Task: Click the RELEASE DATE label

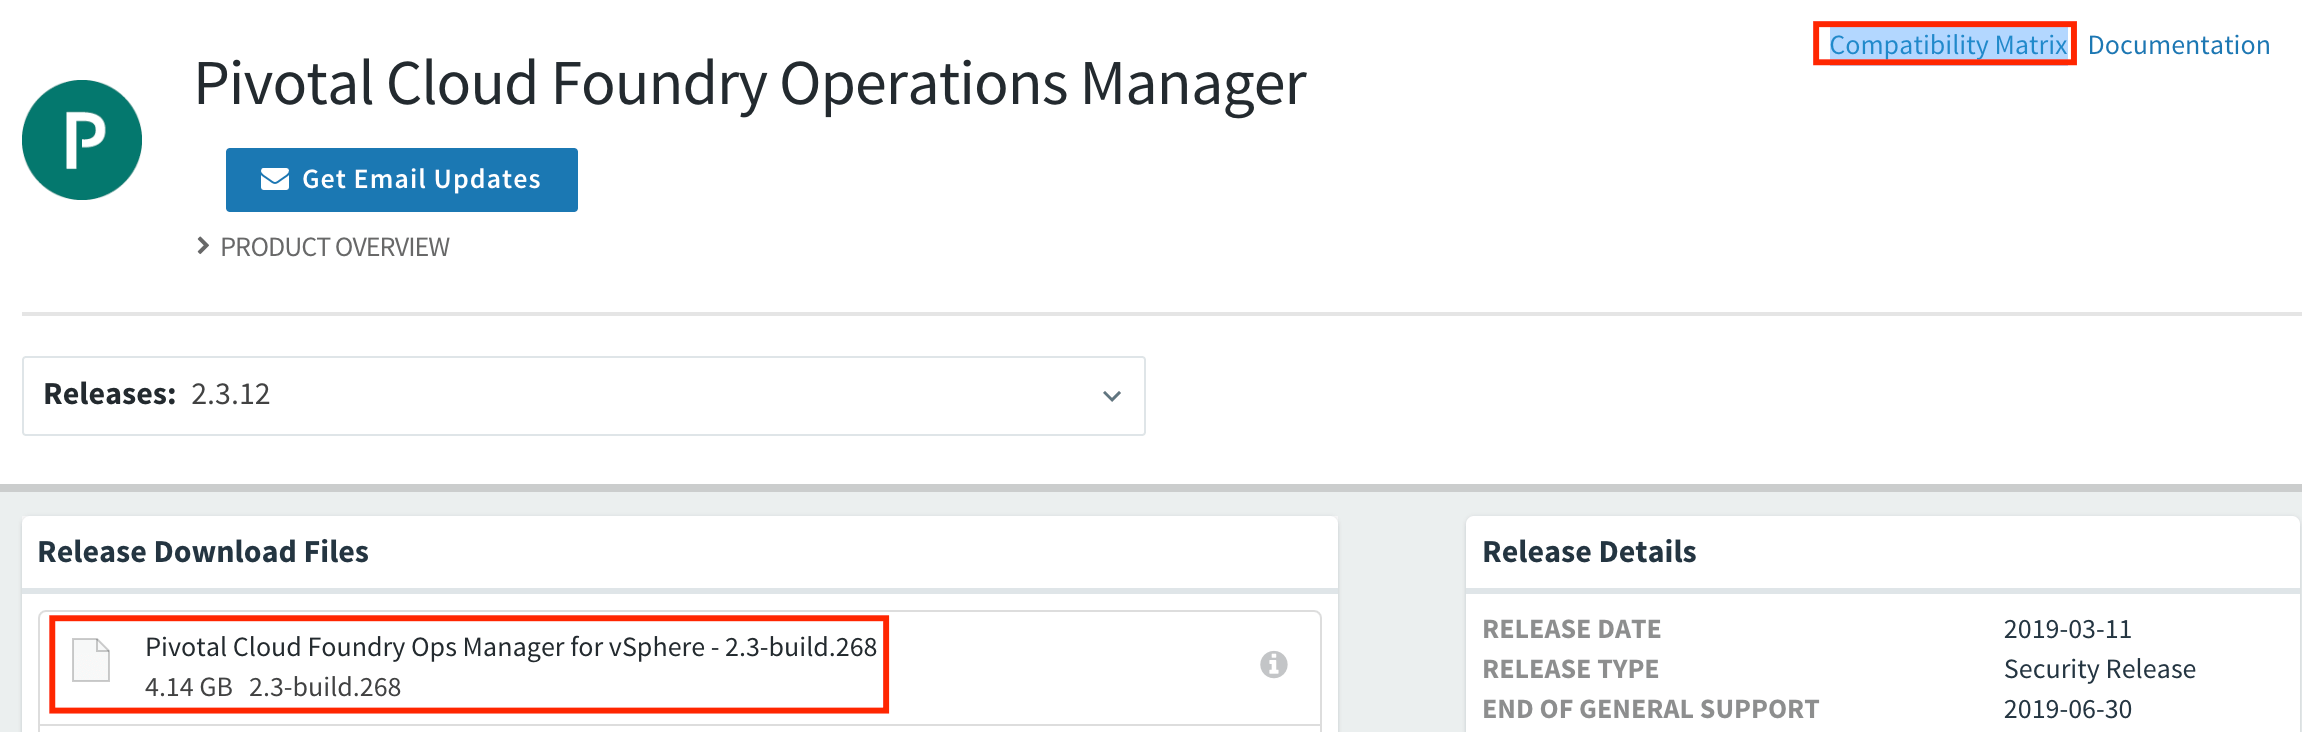Action: 1571,629
